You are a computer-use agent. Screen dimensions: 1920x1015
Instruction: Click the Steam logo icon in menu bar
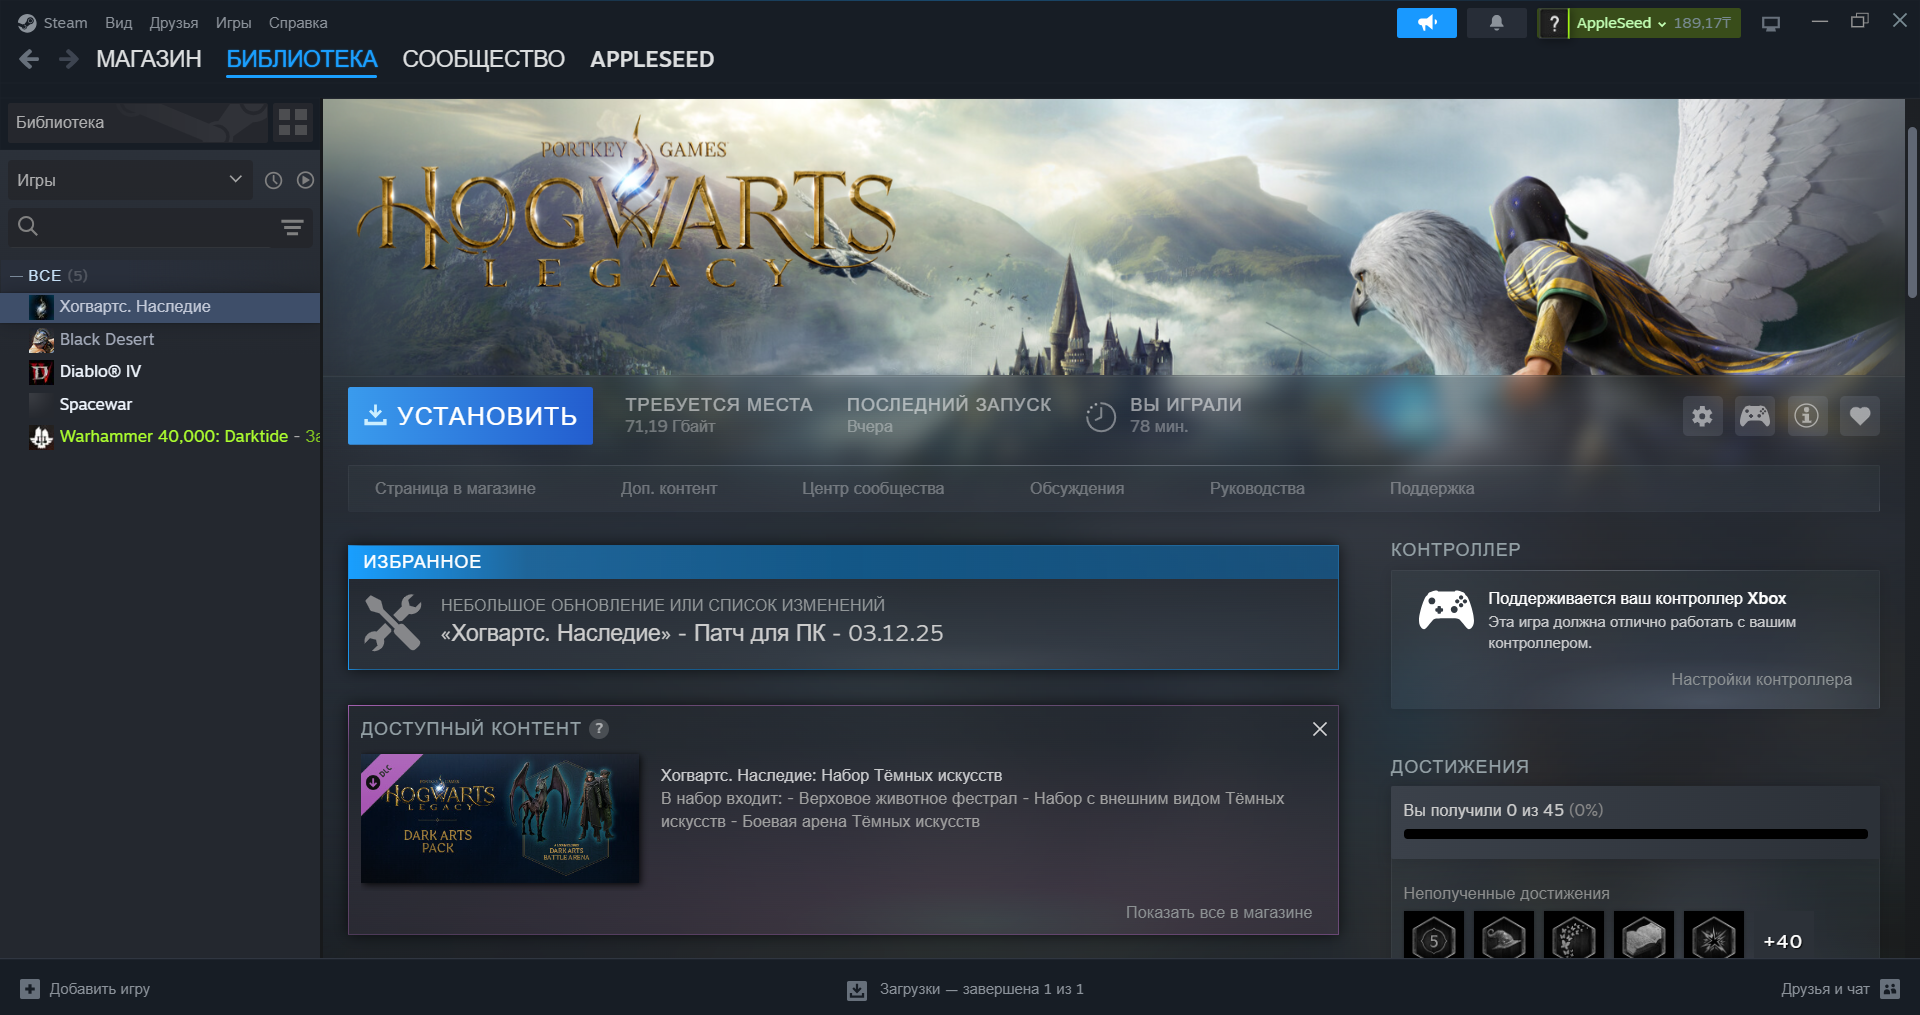[27, 23]
